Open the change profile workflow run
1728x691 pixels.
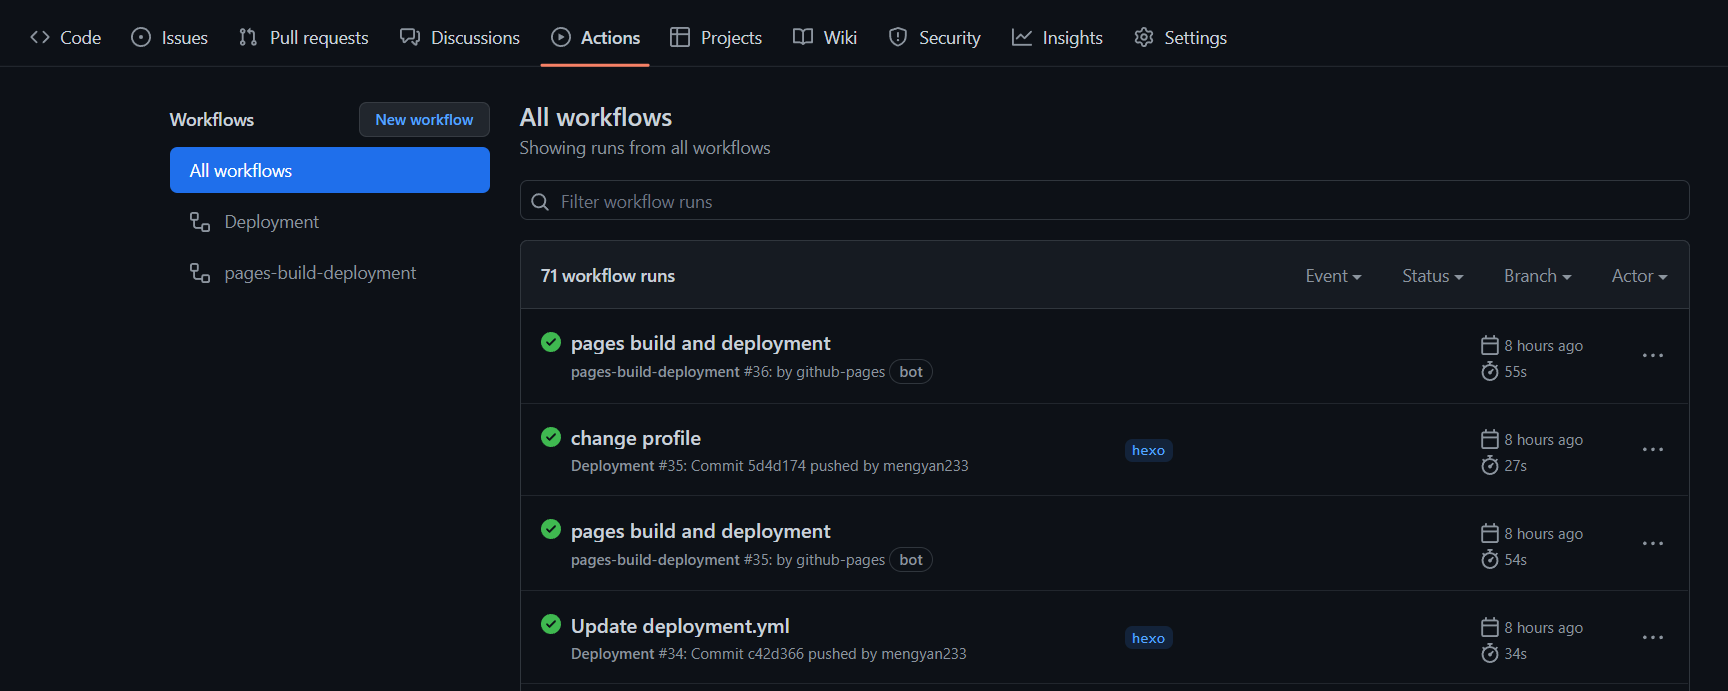click(635, 438)
